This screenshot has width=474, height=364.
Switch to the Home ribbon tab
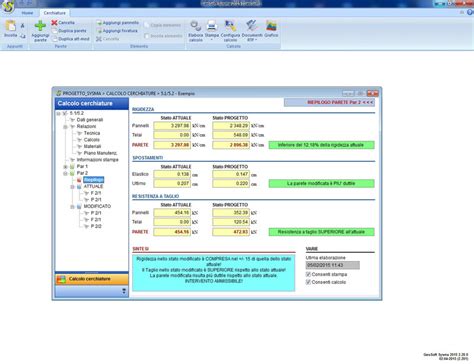click(27, 13)
